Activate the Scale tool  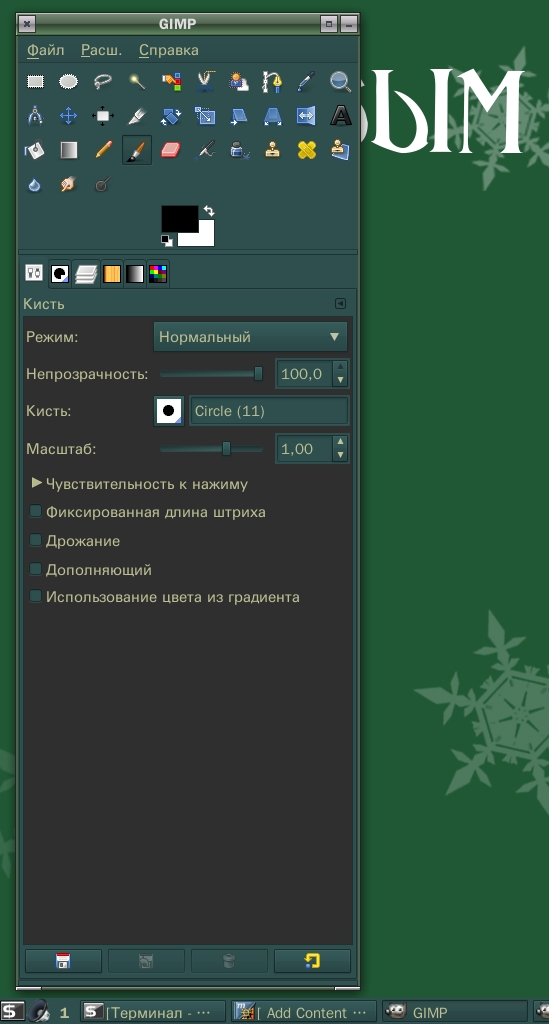pos(205,116)
